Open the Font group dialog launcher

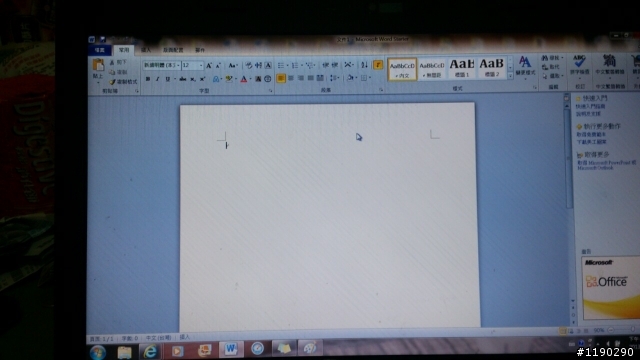coord(270,91)
